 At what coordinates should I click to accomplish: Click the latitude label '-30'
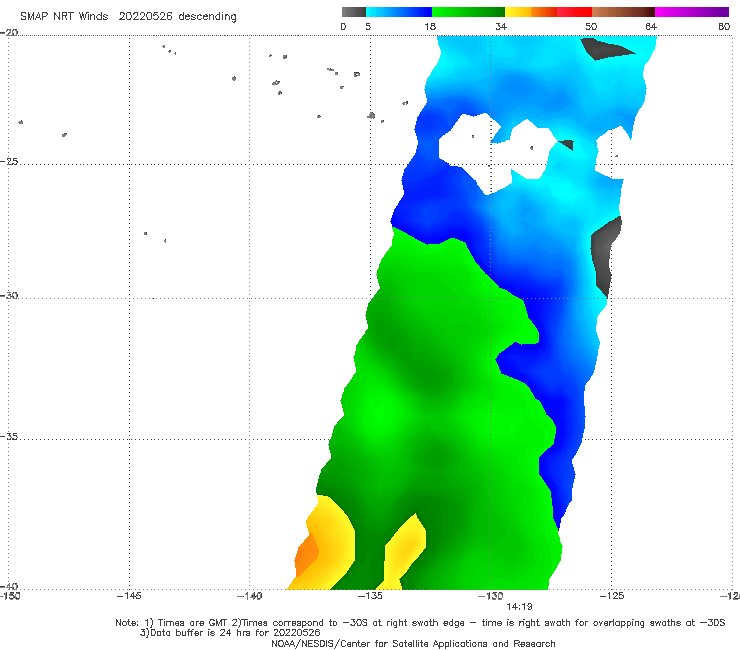(x=9, y=295)
